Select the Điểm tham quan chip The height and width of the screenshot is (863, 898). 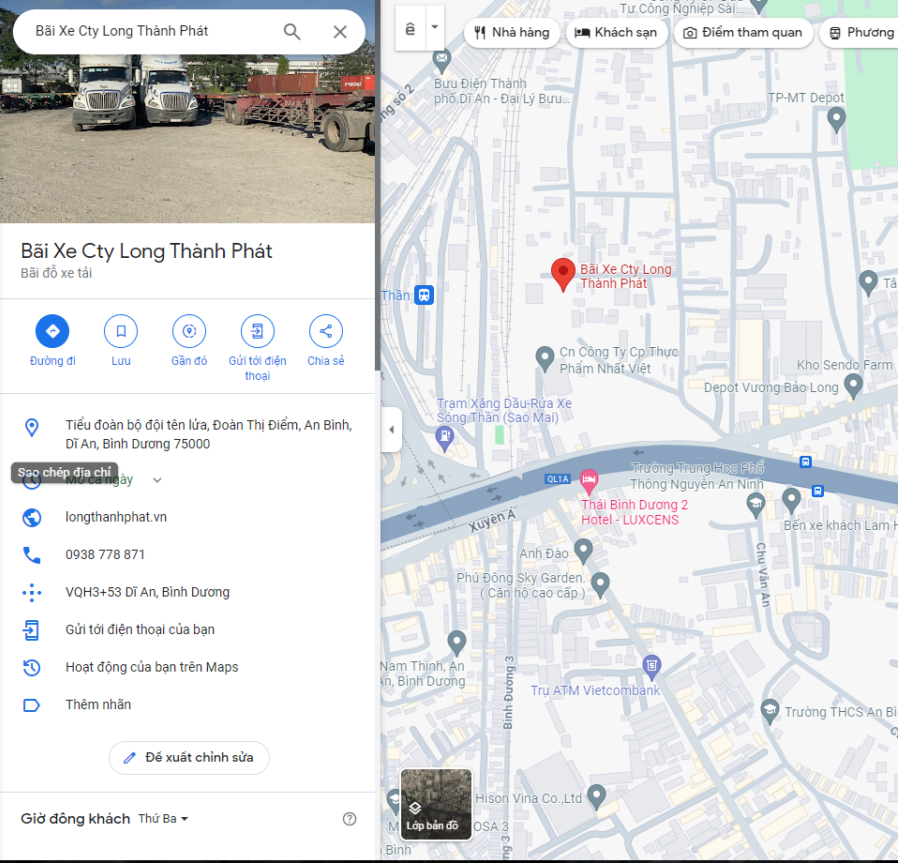pyautogui.click(x=742, y=32)
